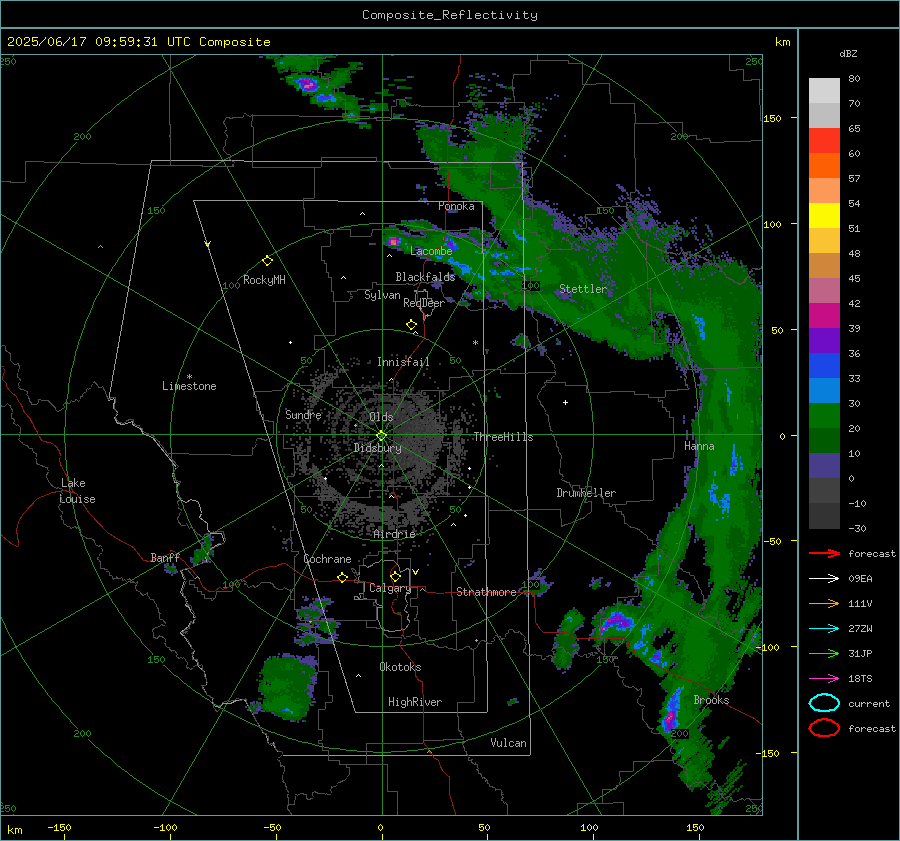Click the Banff label

click(165, 558)
